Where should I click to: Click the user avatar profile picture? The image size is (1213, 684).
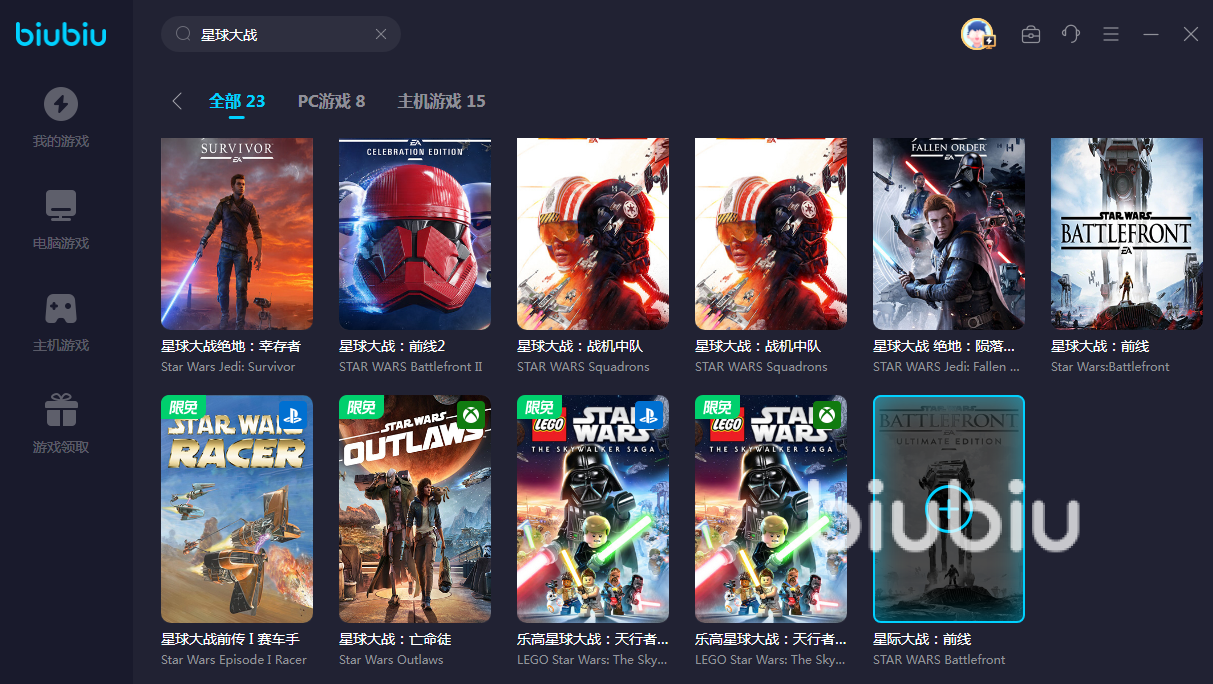(x=977, y=34)
